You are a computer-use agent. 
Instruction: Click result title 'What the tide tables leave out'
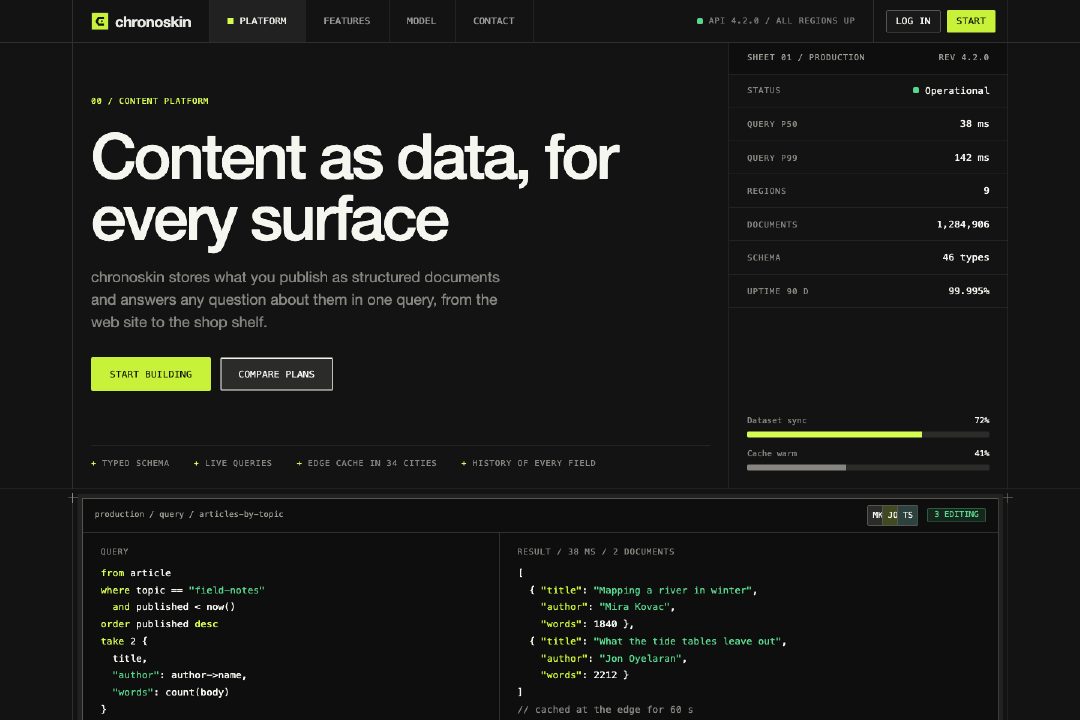687,641
